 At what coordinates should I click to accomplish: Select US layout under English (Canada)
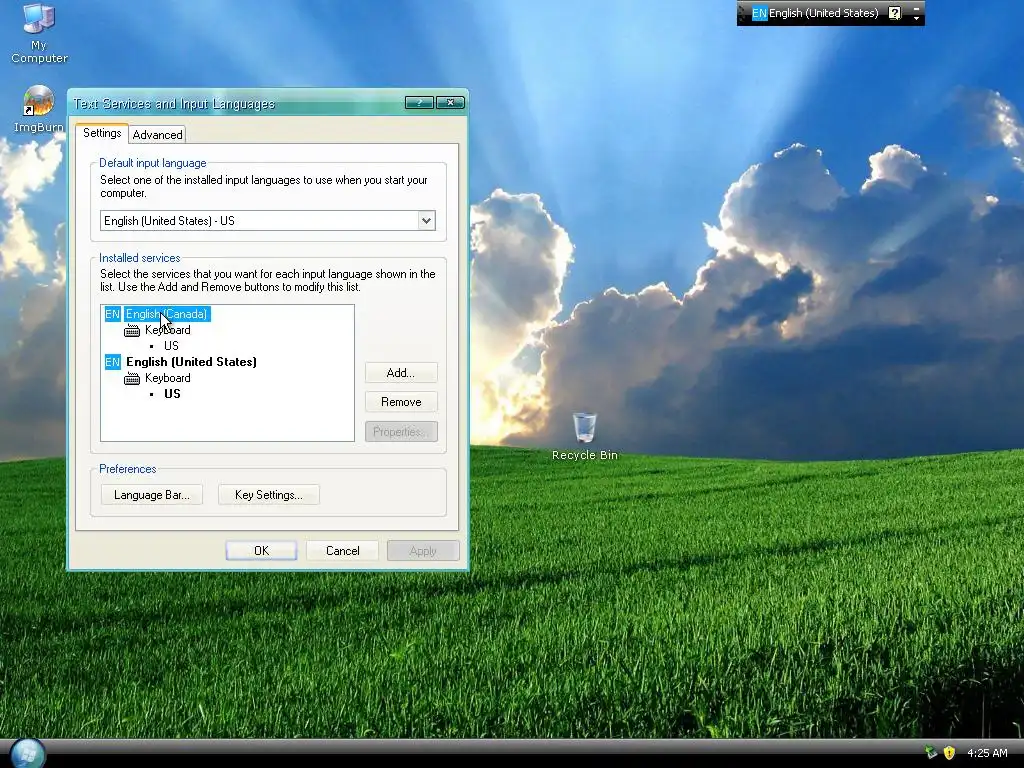171,345
